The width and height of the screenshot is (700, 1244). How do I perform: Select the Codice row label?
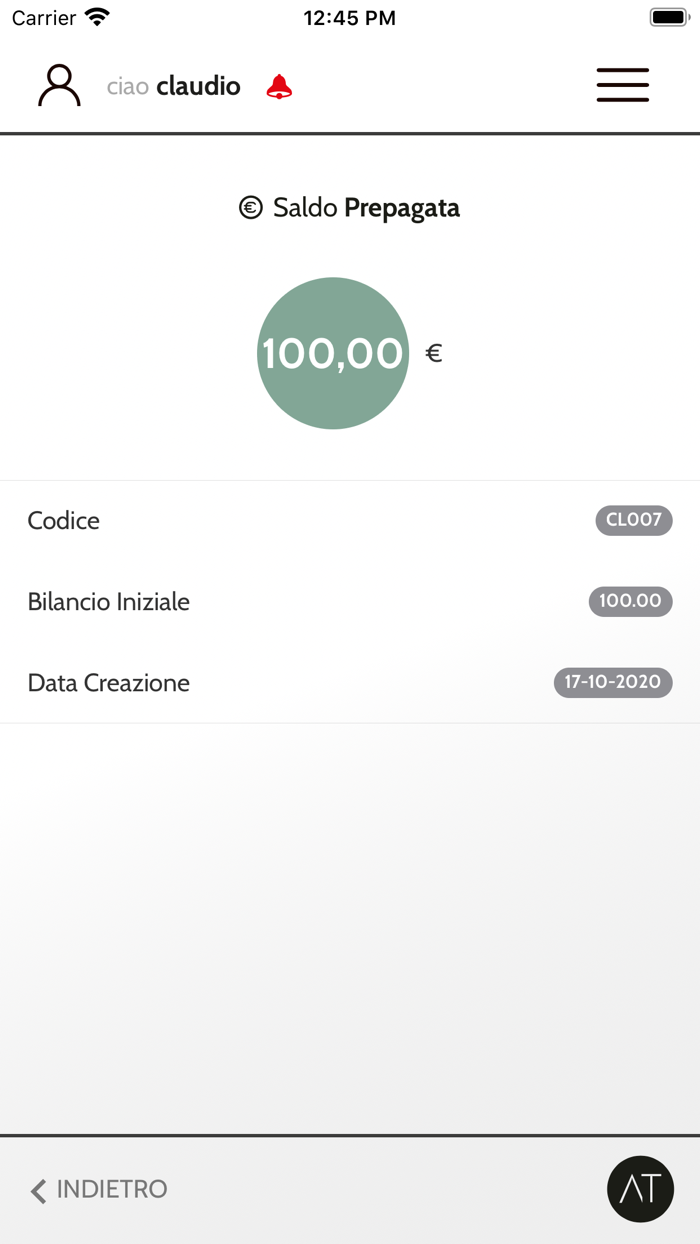tap(64, 520)
